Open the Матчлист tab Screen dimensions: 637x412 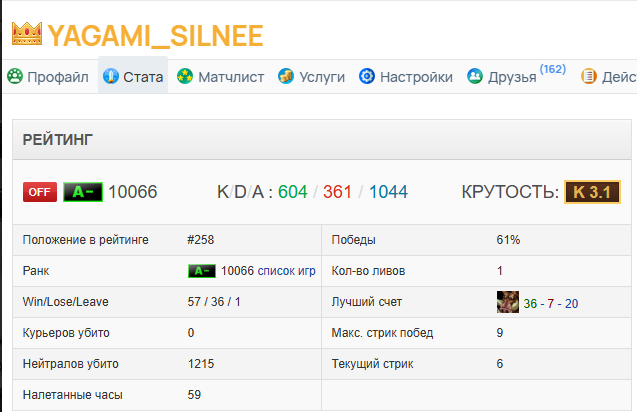[221, 77]
